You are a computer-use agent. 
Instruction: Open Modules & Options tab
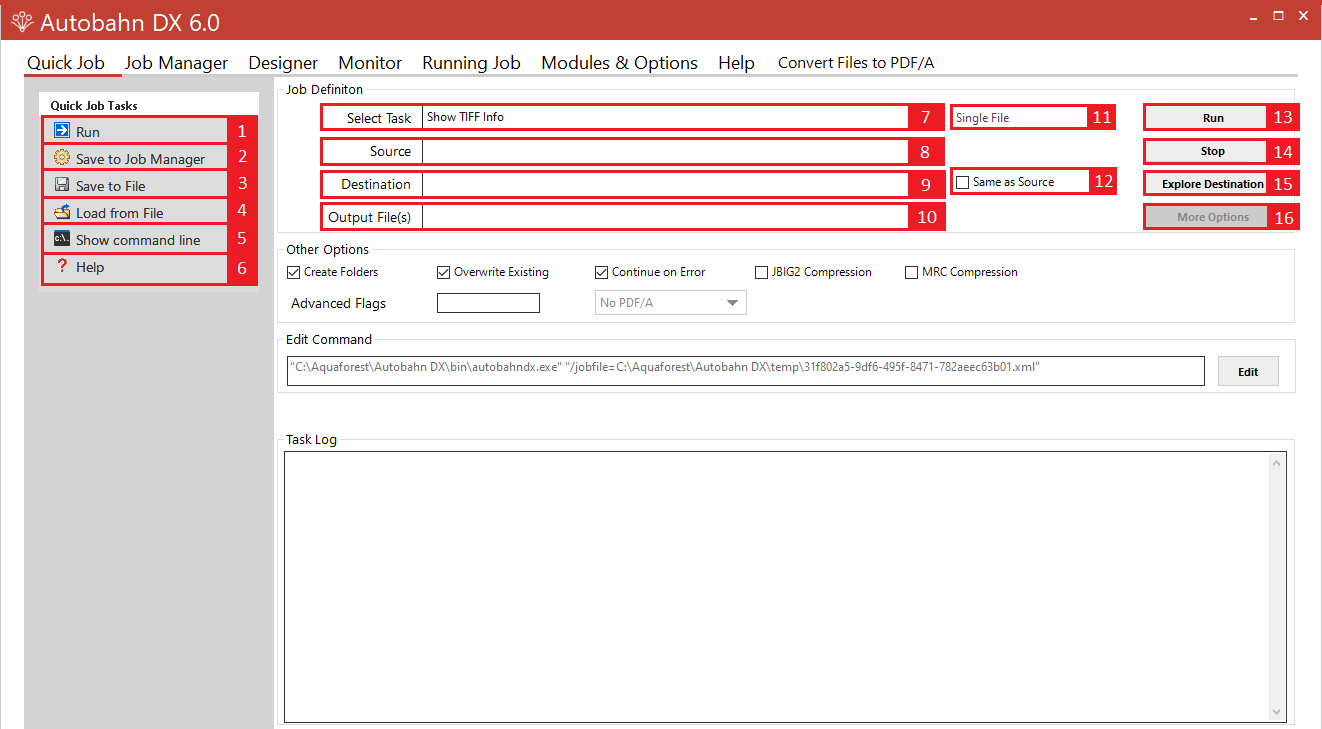619,63
